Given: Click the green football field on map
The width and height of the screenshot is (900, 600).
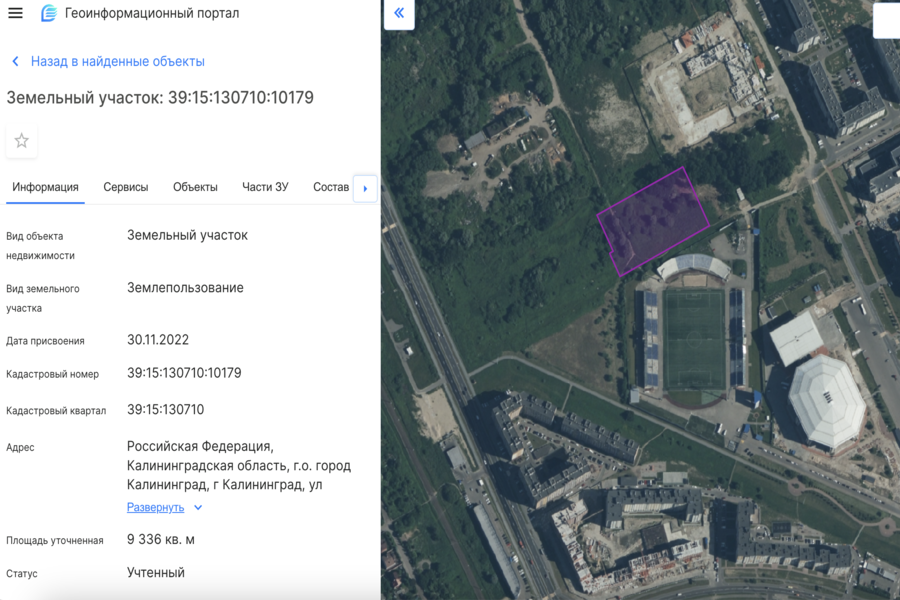Looking at the screenshot, I should (x=694, y=339).
